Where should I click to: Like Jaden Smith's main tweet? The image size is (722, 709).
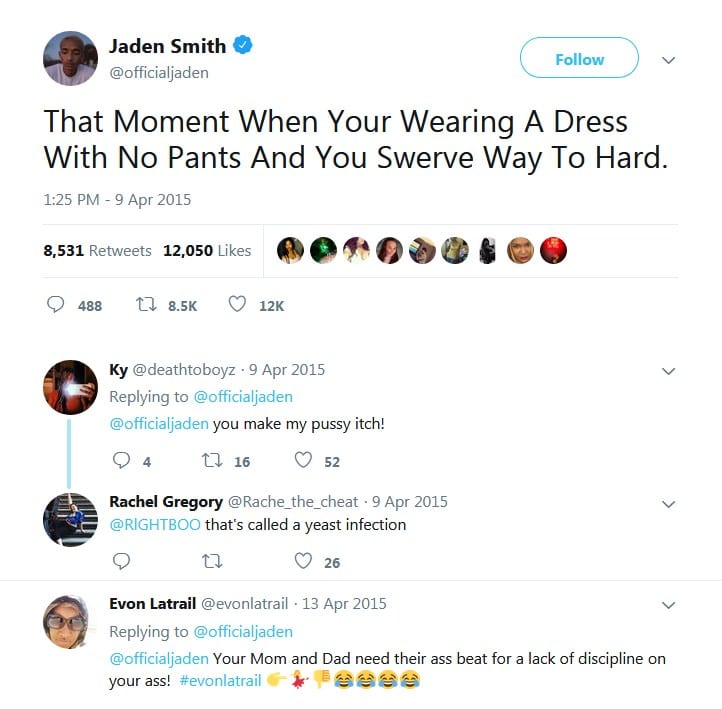237,304
